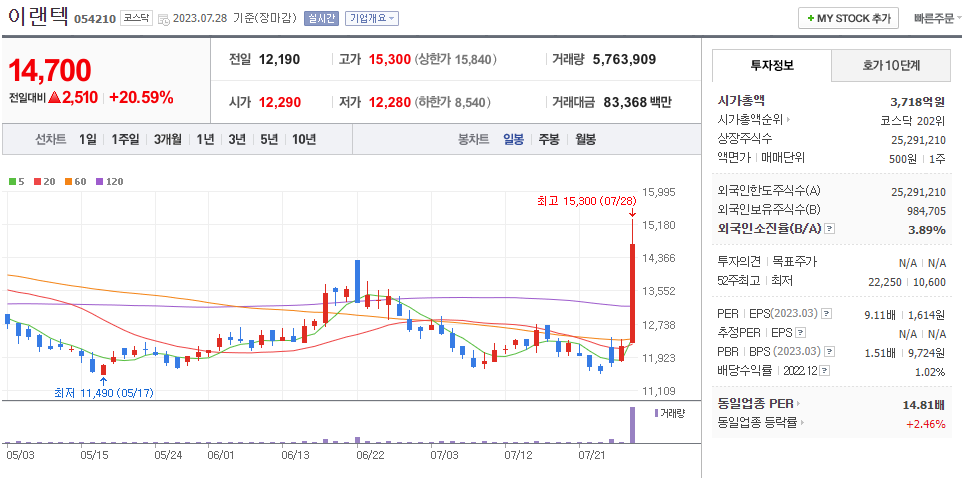Click the 코스닥 market badge

[135, 18]
